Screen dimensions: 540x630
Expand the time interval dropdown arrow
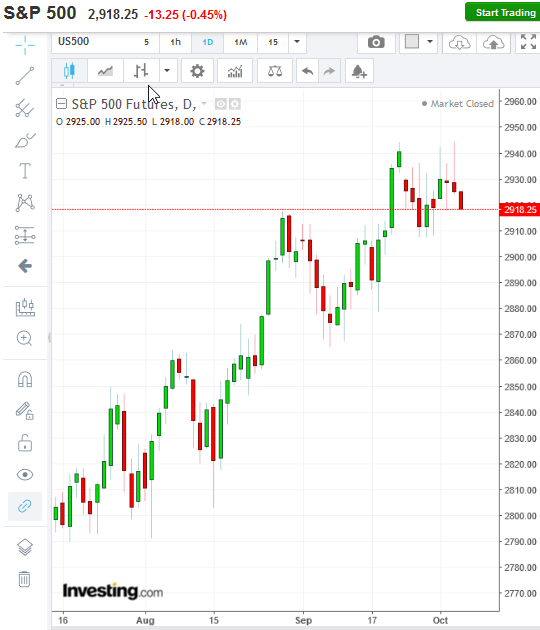click(x=297, y=42)
